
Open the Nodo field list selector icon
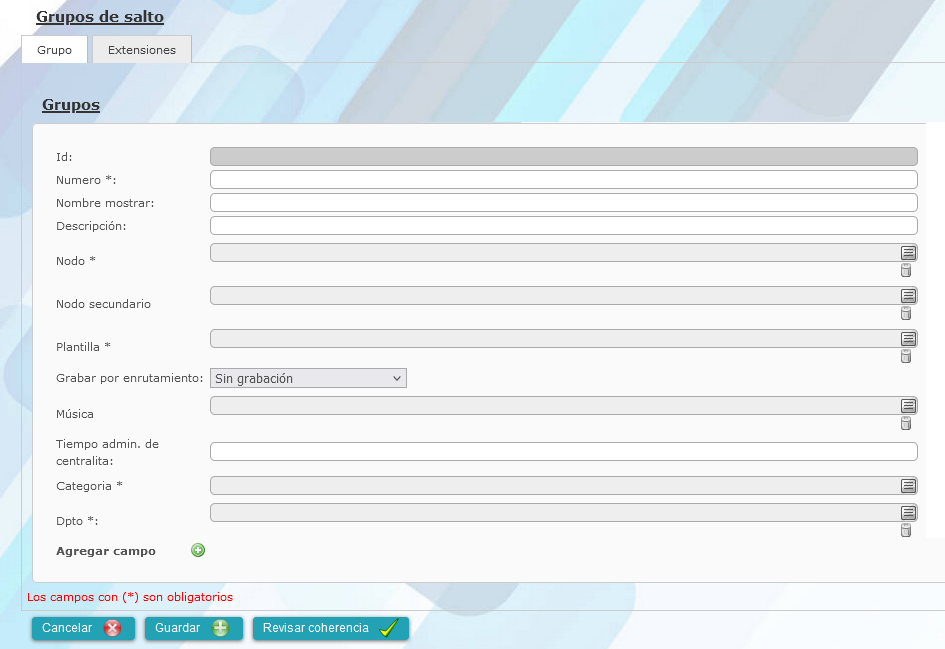tap(908, 252)
